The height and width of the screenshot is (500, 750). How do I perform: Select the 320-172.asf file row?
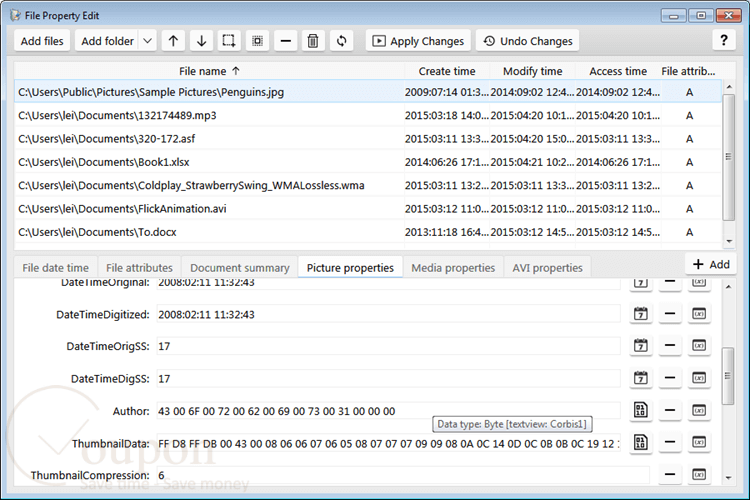(367, 138)
